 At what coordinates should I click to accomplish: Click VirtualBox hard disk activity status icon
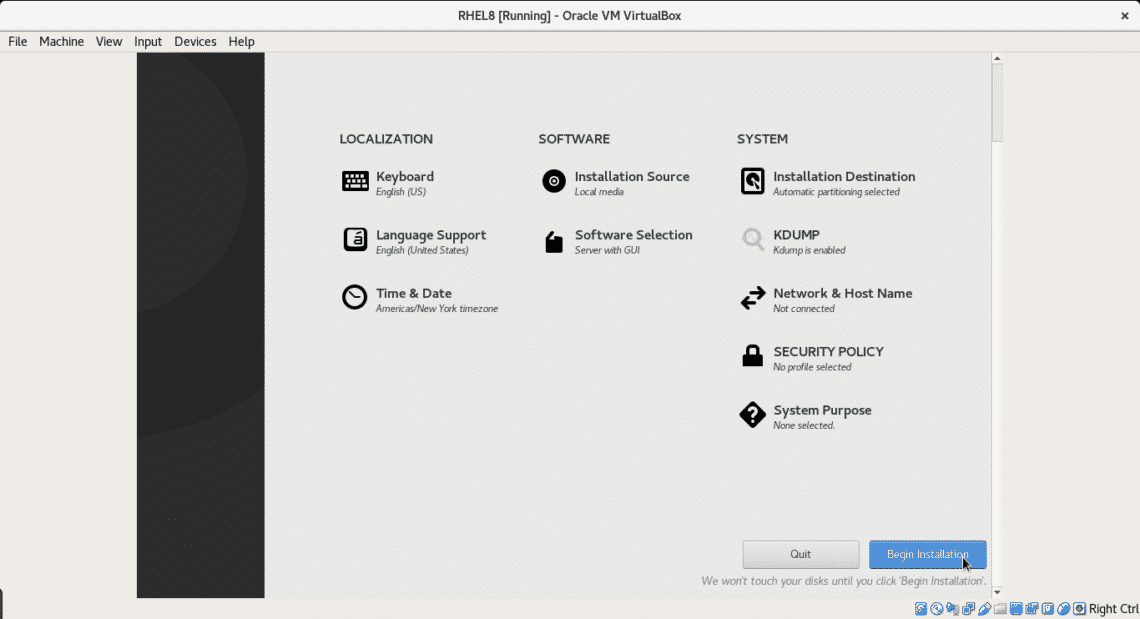(x=920, y=609)
